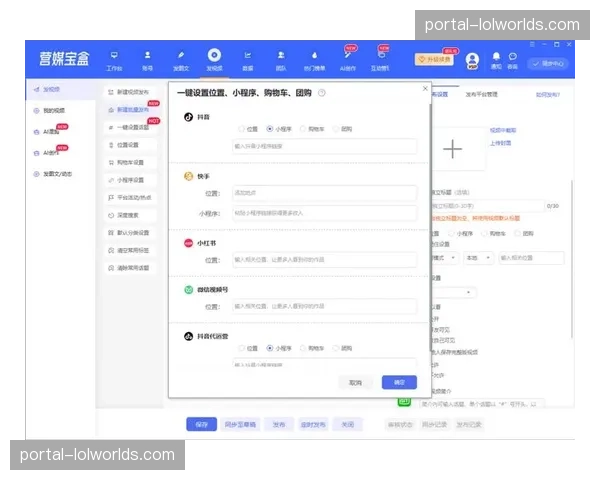Switch to 发布平台管理 tab
Viewport: 600px width, 480px height.
(x=481, y=95)
